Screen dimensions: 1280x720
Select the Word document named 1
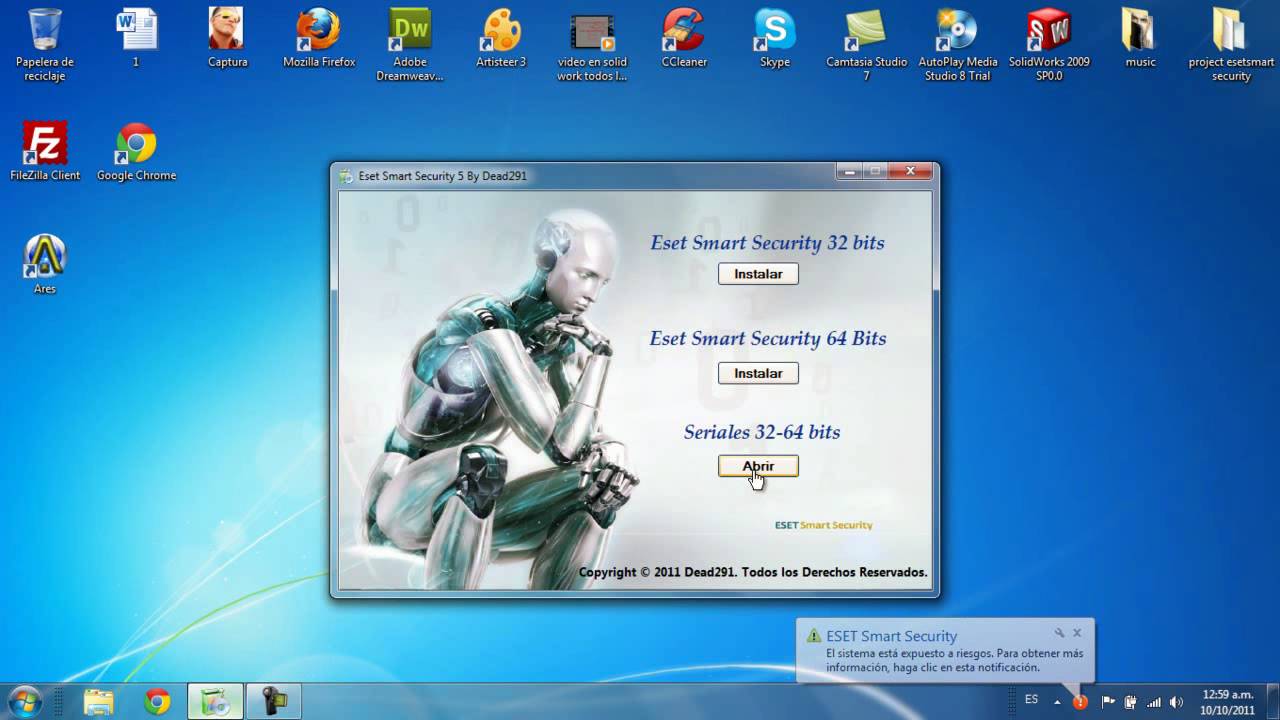point(136,38)
